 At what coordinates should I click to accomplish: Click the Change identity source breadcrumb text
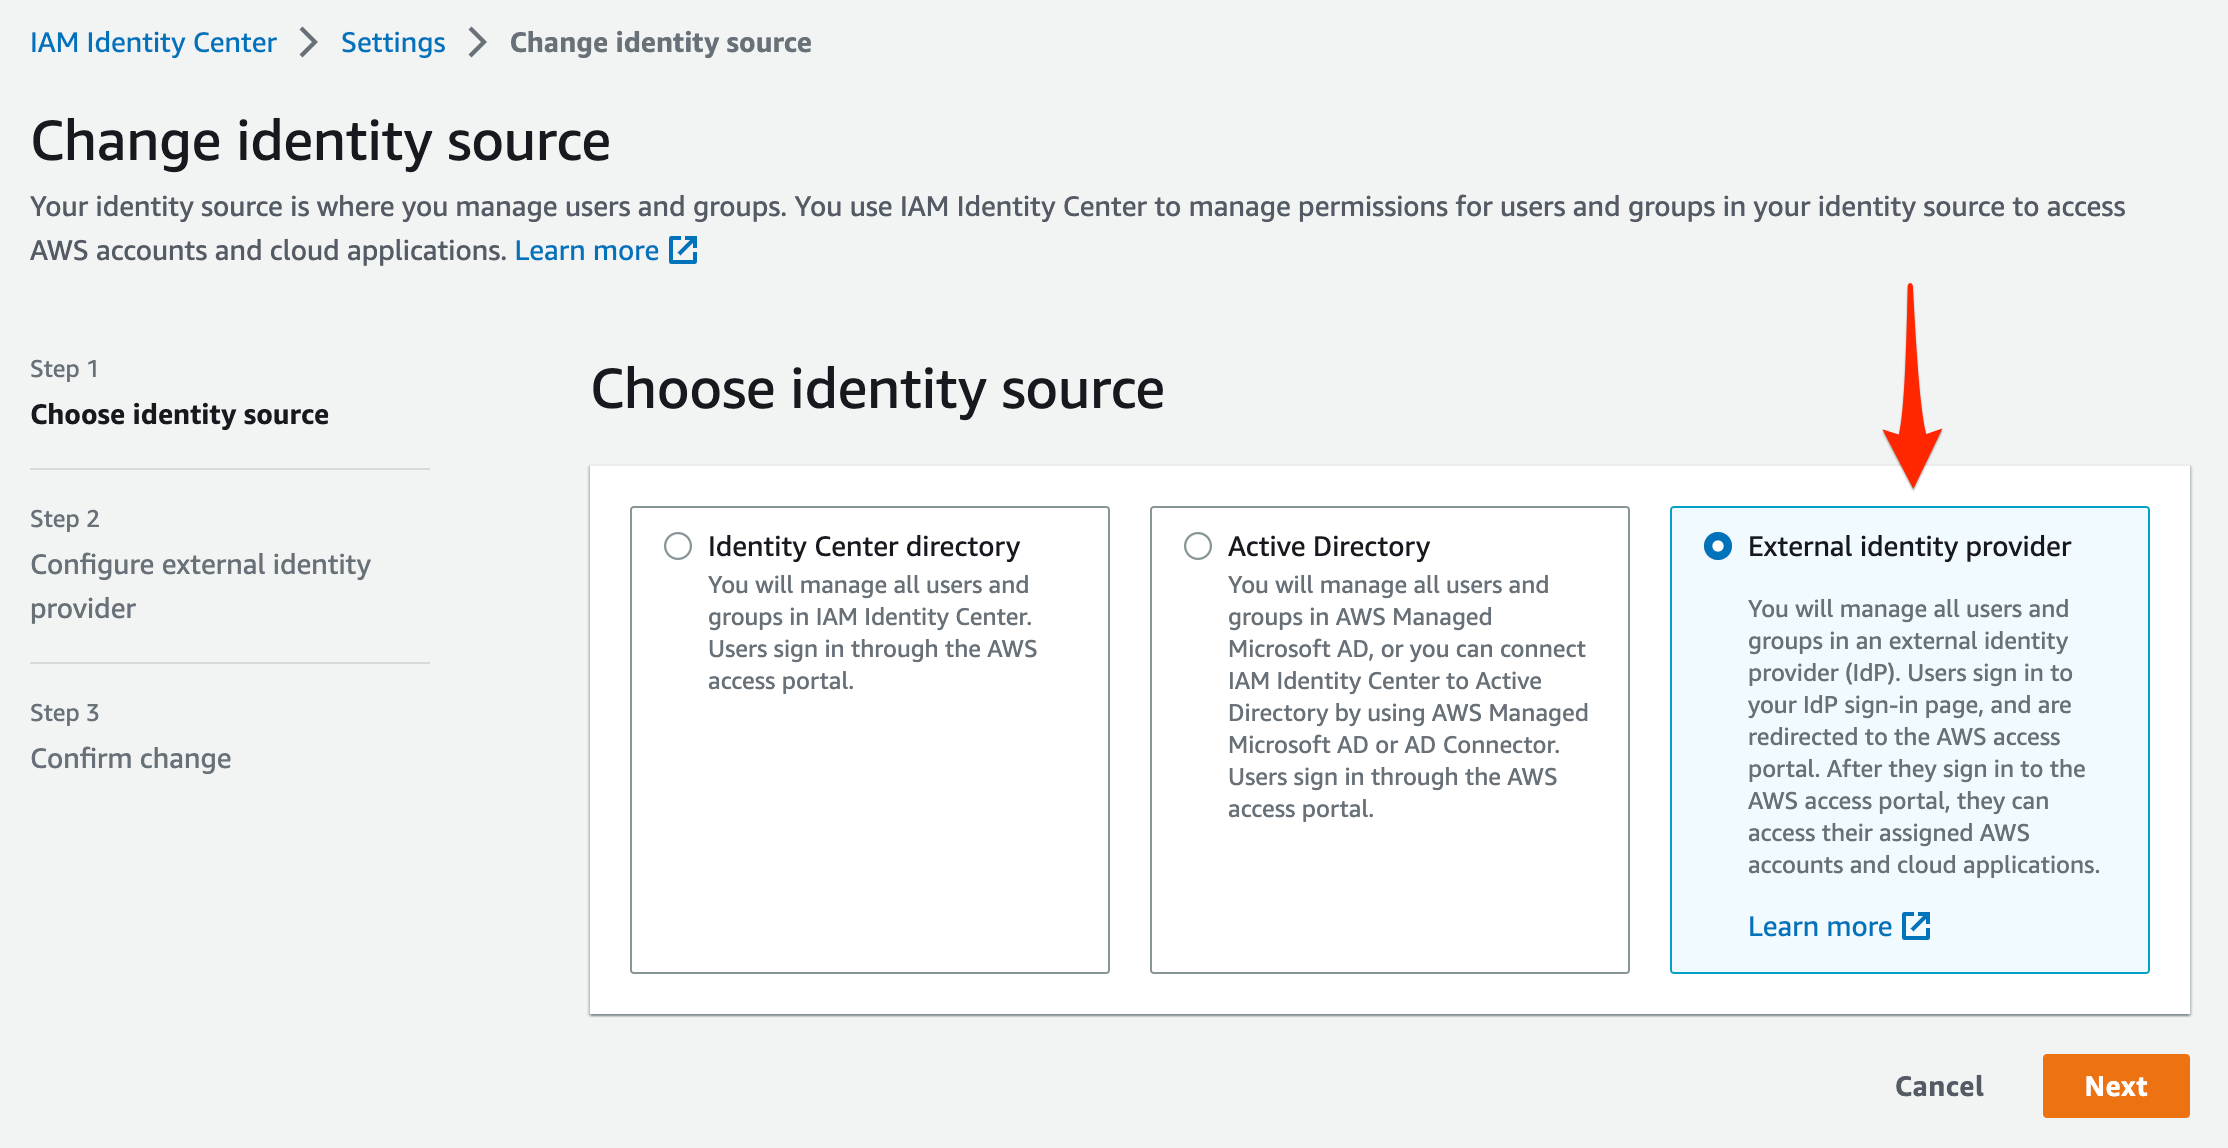pos(660,42)
